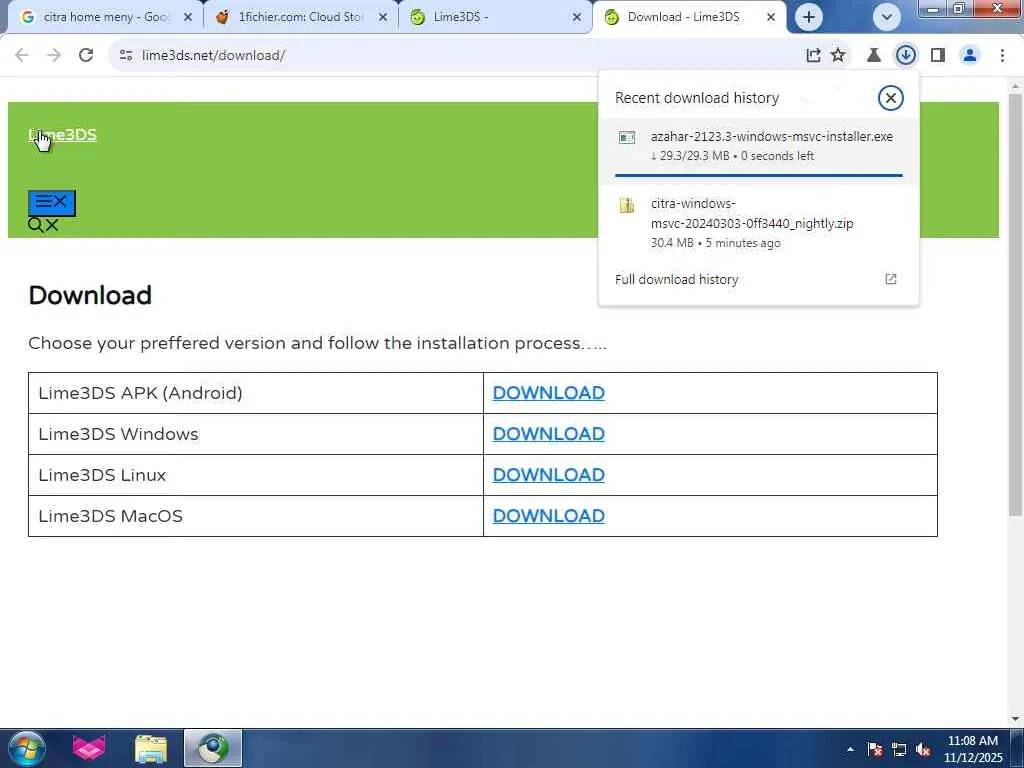Click the installer download progress bar
Image resolution: width=1024 pixels, height=768 pixels.
coord(758,175)
